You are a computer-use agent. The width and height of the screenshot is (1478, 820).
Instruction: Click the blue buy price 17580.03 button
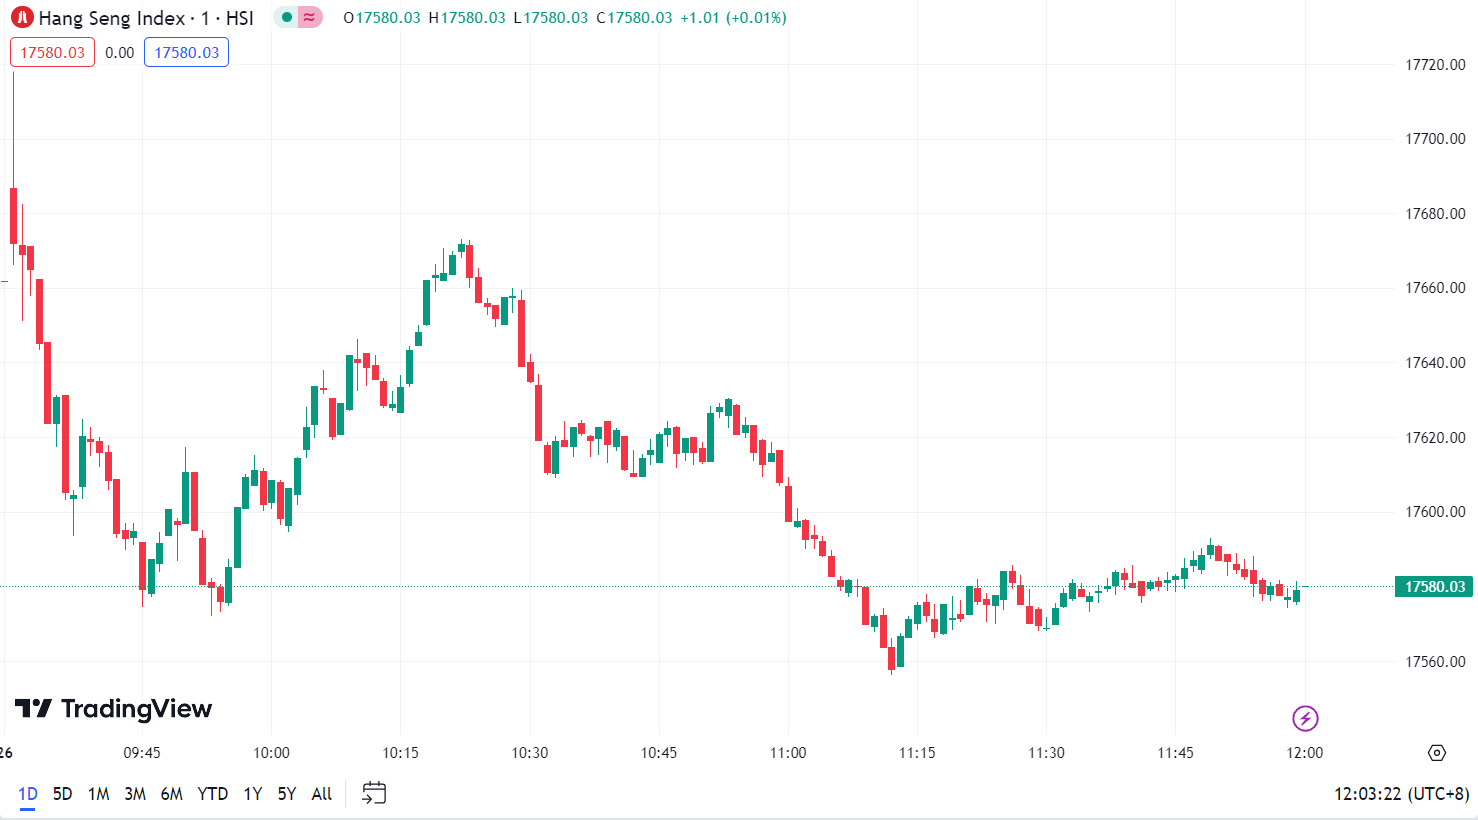point(186,53)
